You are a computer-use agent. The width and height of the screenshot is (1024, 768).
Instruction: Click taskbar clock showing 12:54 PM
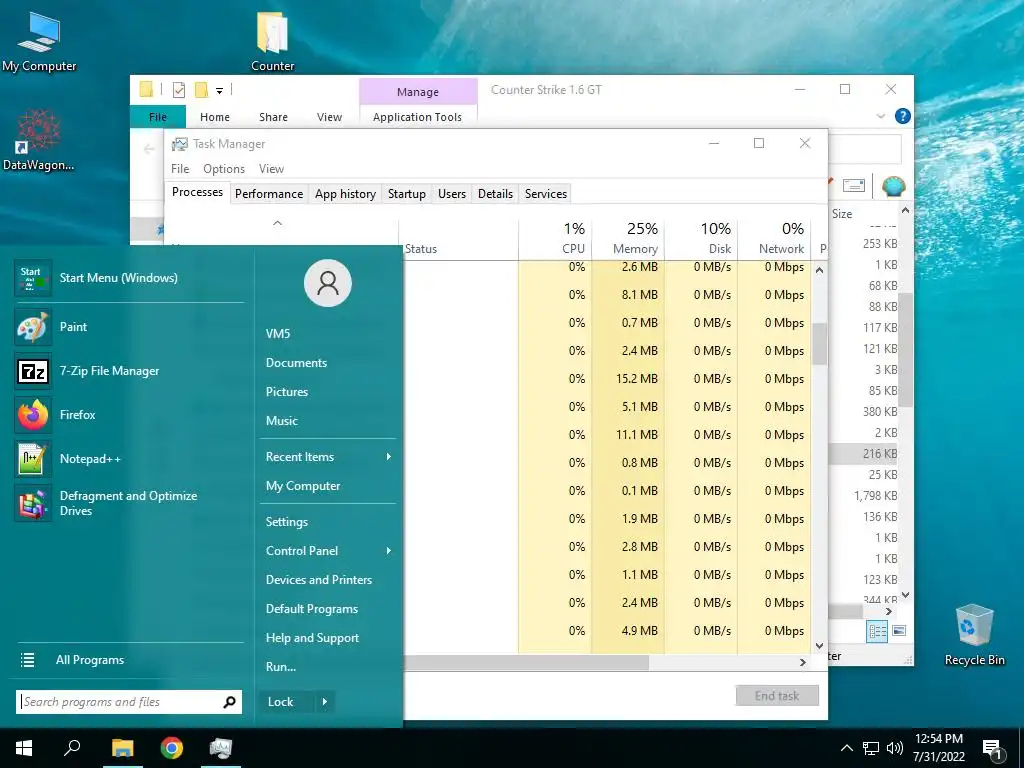coord(938,748)
